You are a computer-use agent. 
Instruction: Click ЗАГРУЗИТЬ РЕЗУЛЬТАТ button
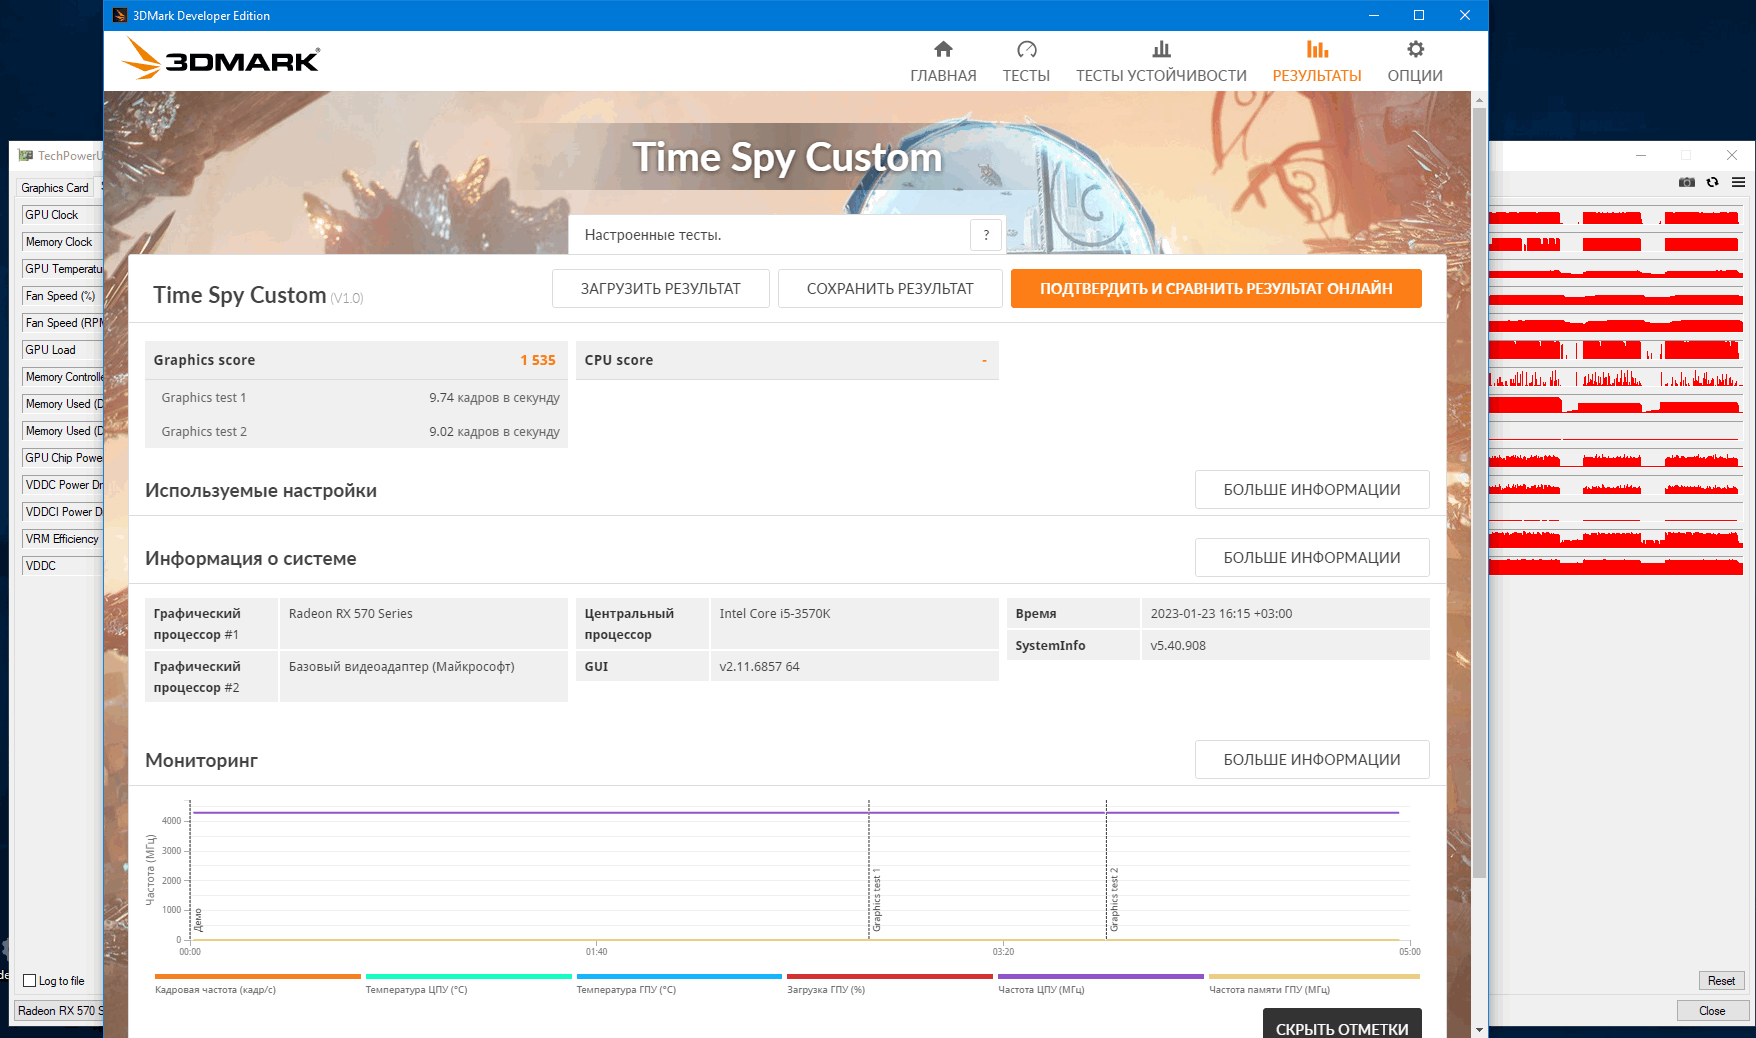[661, 289]
